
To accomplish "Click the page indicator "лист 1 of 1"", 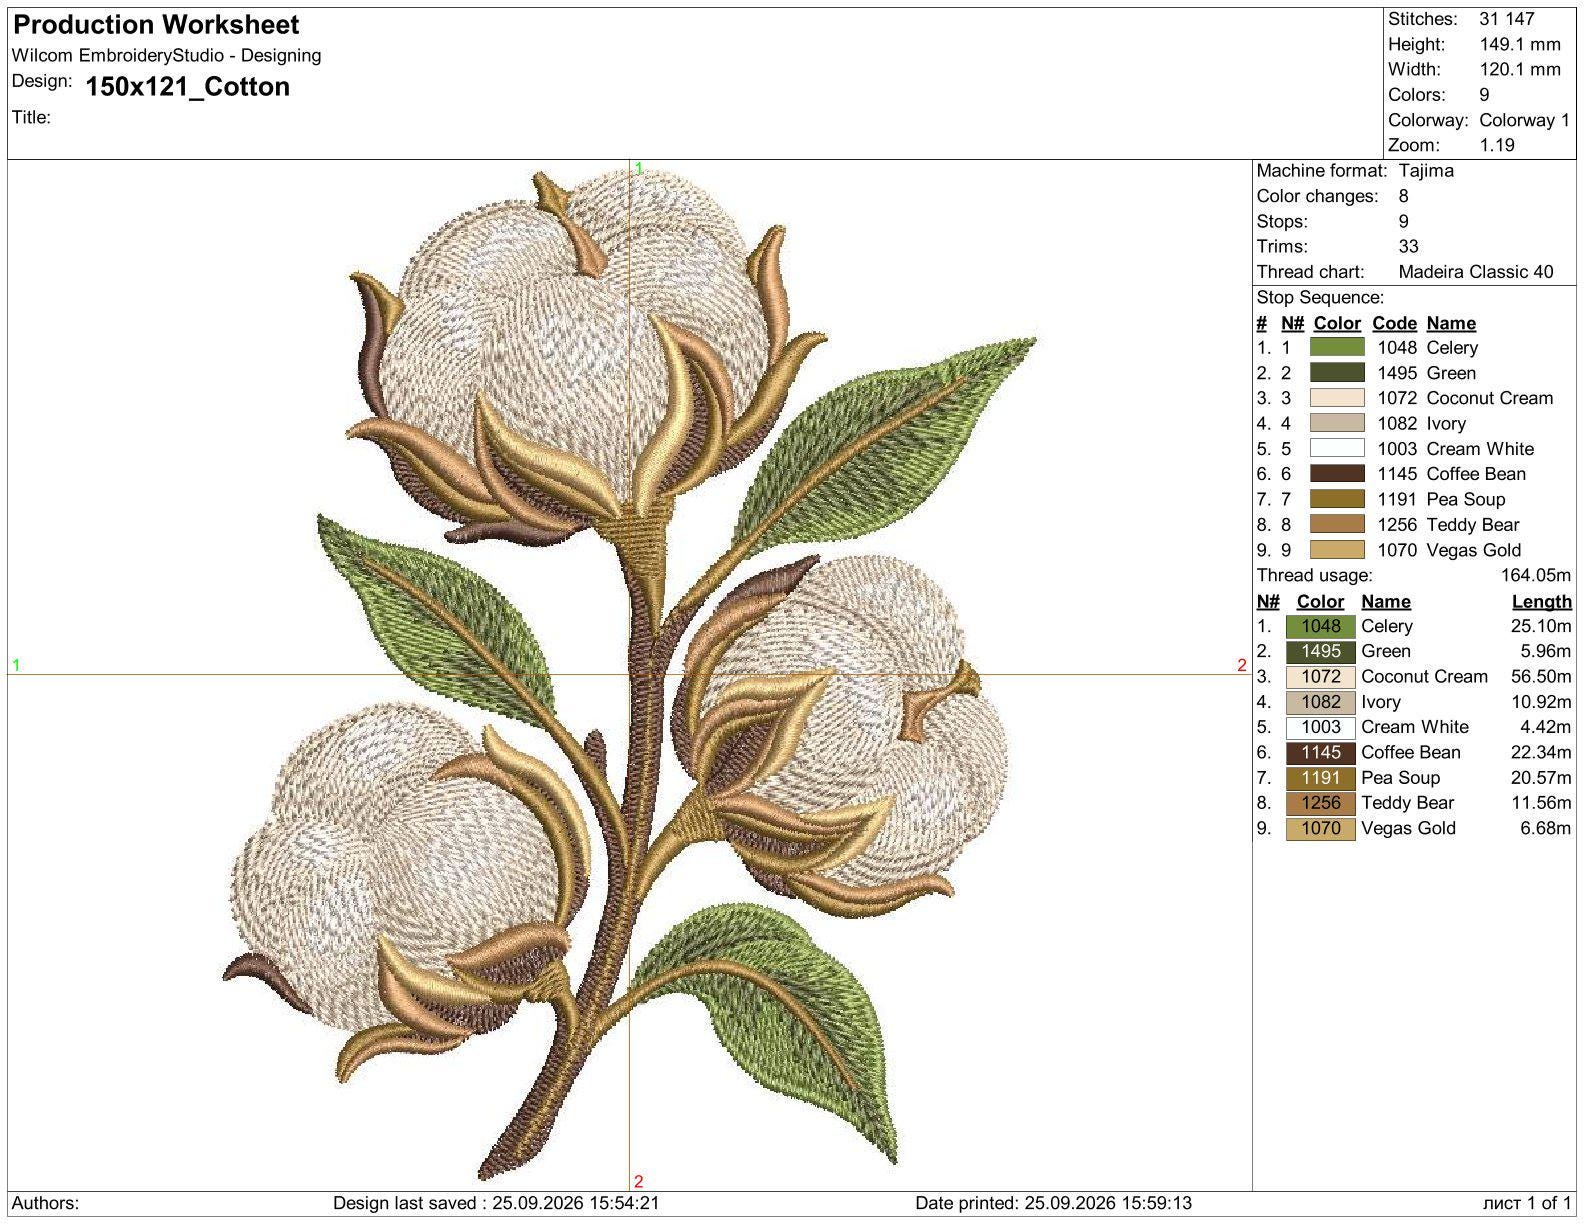I will pyautogui.click(x=1527, y=1203).
